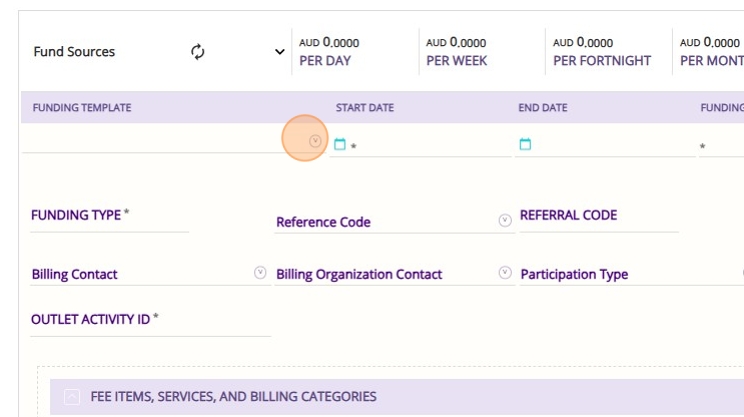Click the Per Week amount summary
This screenshot has width=744, height=417.
tap(457, 52)
